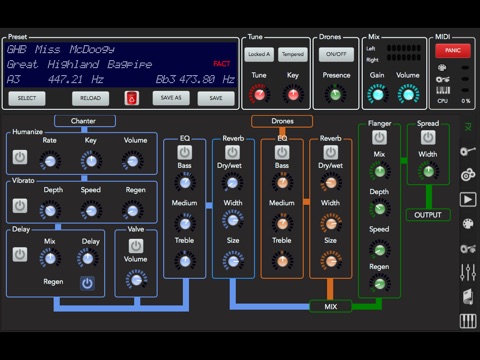Click the green Drones Presence knob

[x=336, y=95]
